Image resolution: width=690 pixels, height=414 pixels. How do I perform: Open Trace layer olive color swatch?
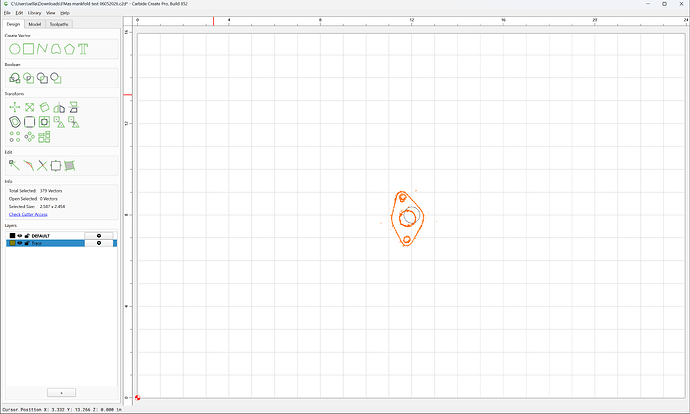click(12, 243)
